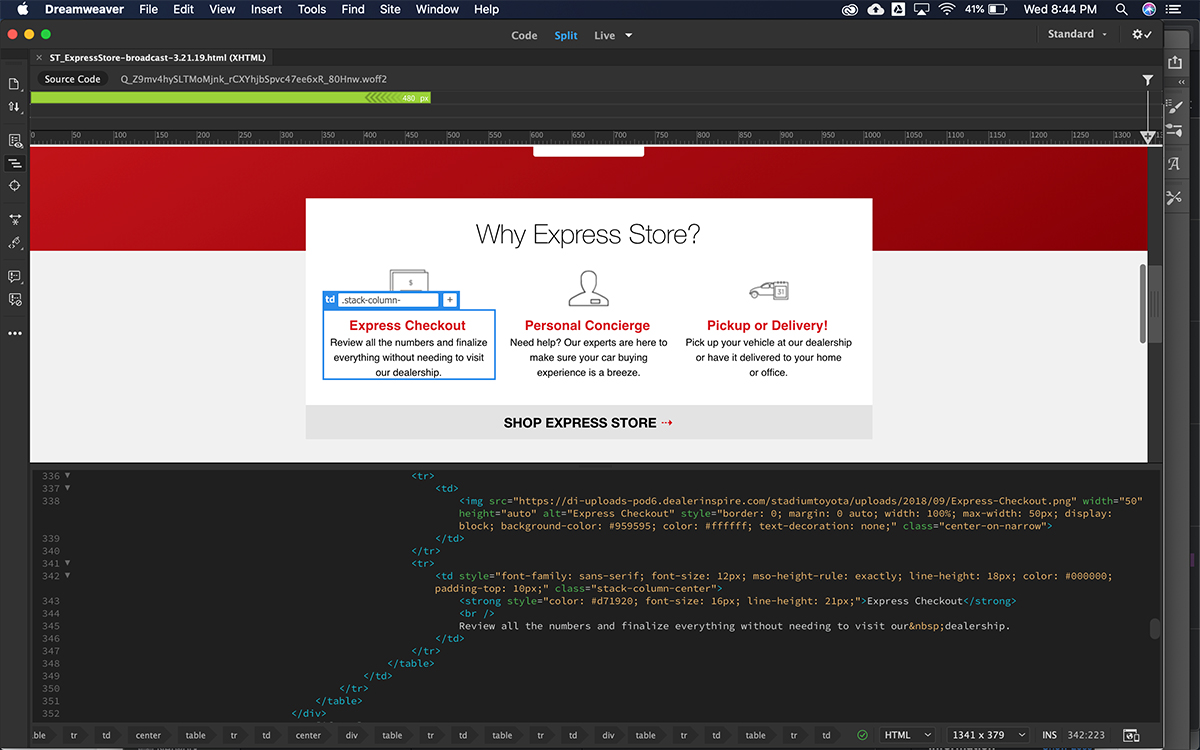The image size is (1200, 750).
Task: Collapse code fold arrow at line 337
Action: pyautogui.click(x=67, y=488)
